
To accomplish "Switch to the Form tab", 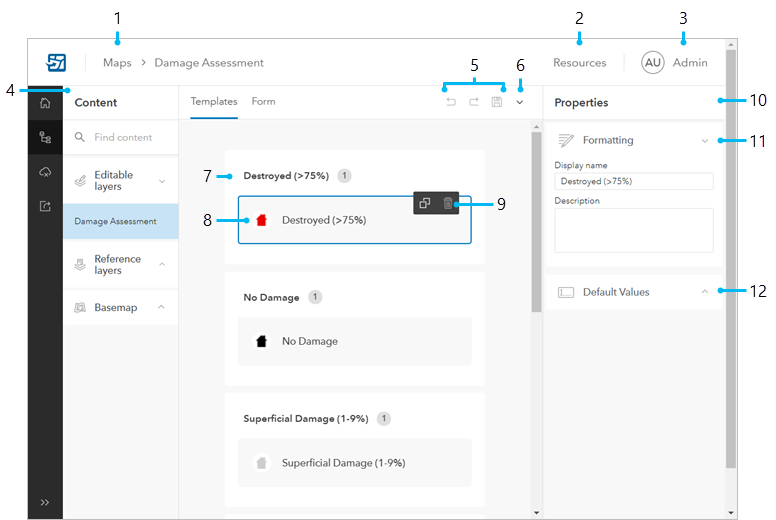I will 263,101.
